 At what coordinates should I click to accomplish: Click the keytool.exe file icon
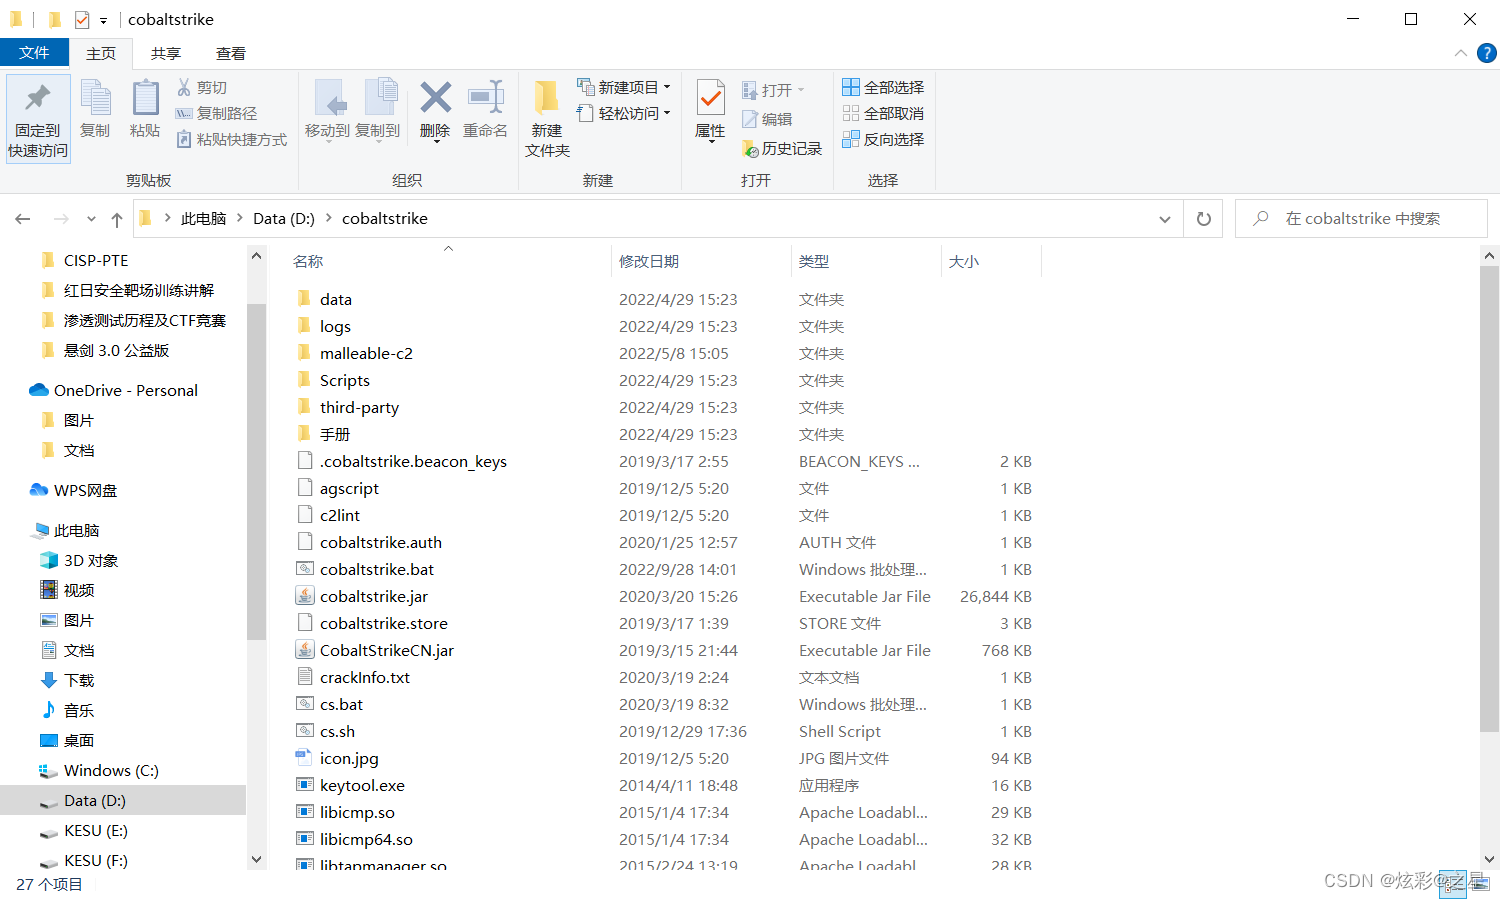click(x=305, y=785)
